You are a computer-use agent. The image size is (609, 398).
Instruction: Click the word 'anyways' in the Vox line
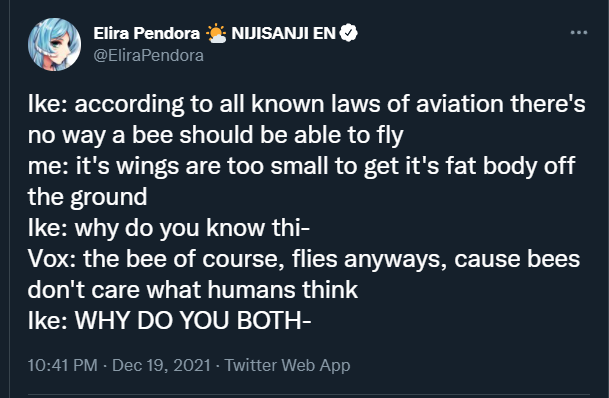[x=396, y=260]
